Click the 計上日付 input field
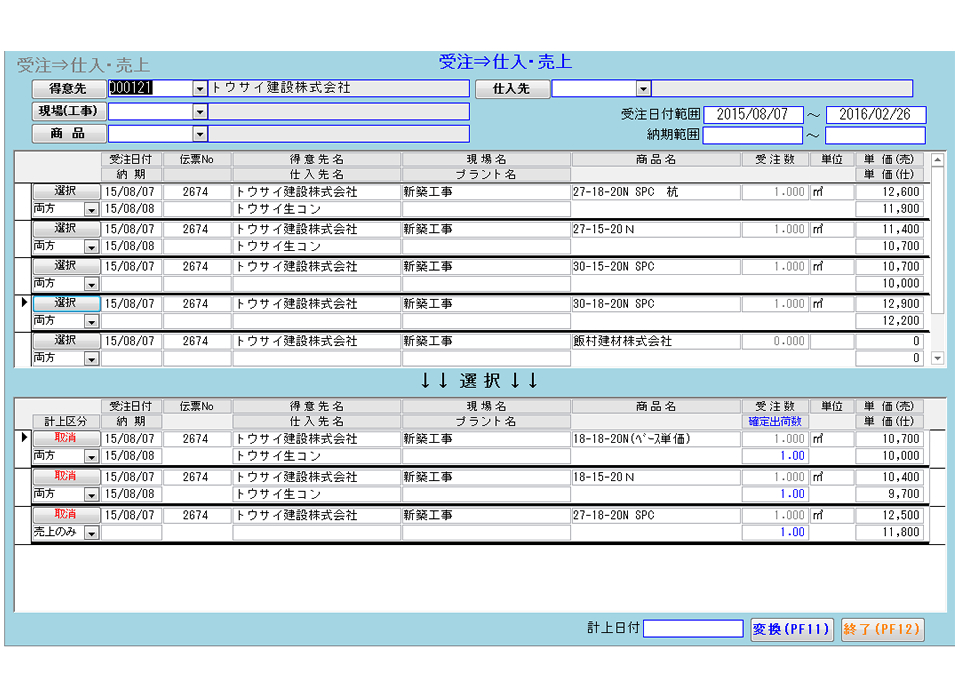960x700 pixels. coord(693,629)
